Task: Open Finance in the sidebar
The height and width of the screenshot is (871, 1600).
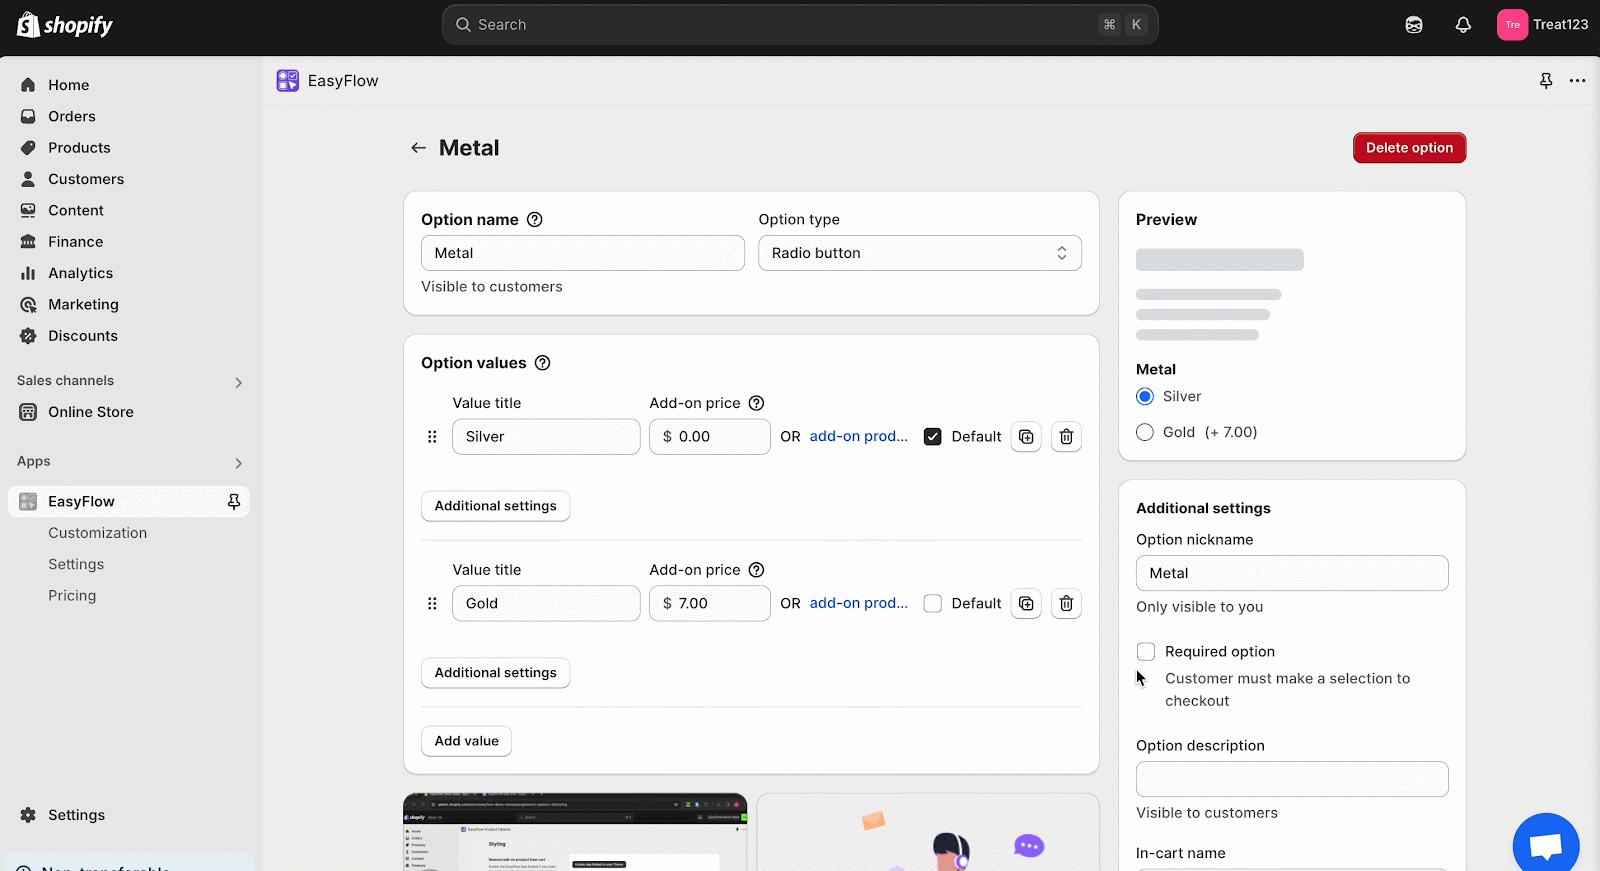Action: 76,242
